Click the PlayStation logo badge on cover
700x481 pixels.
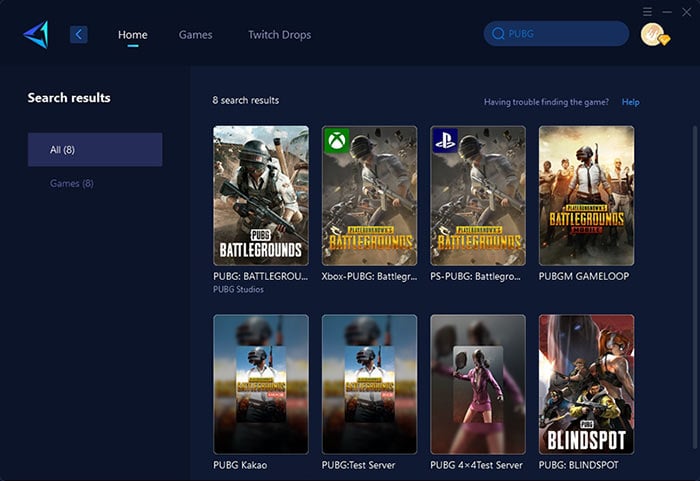click(x=445, y=141)
